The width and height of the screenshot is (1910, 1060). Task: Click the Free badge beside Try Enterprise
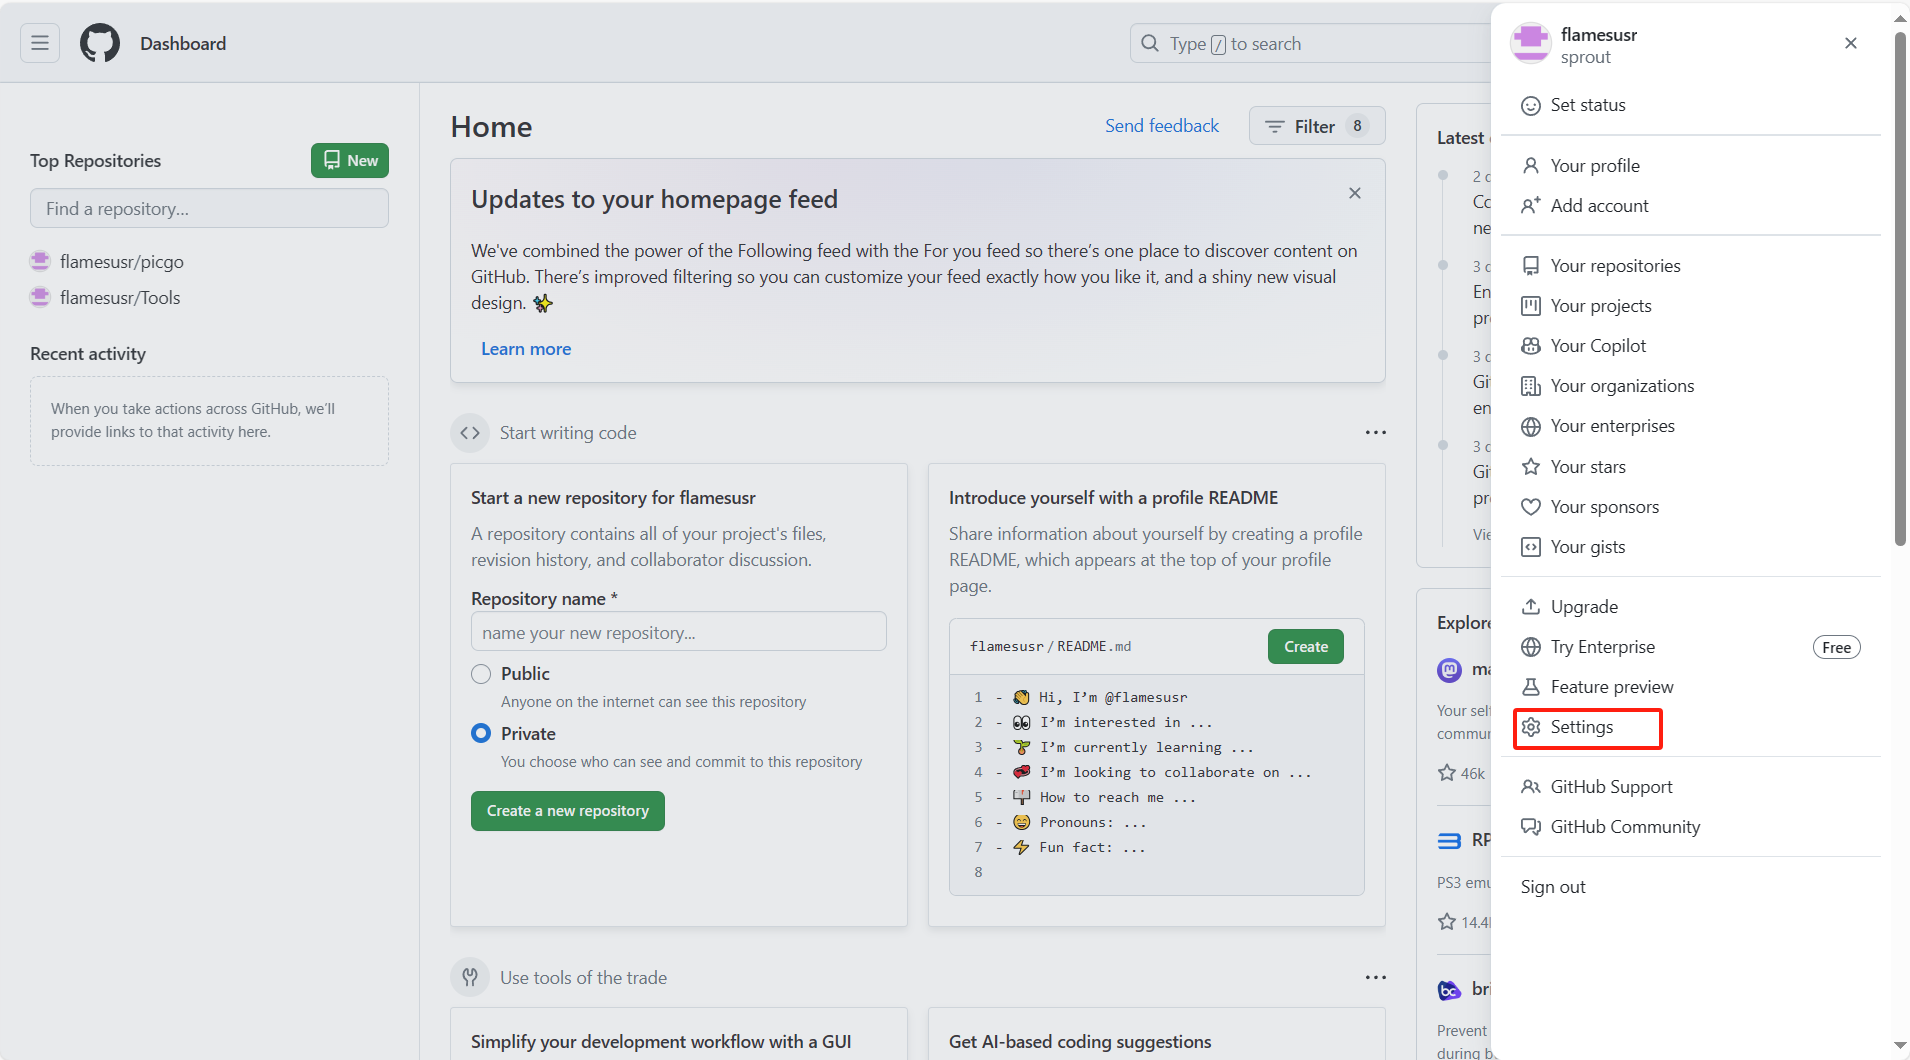(1837, 647)
